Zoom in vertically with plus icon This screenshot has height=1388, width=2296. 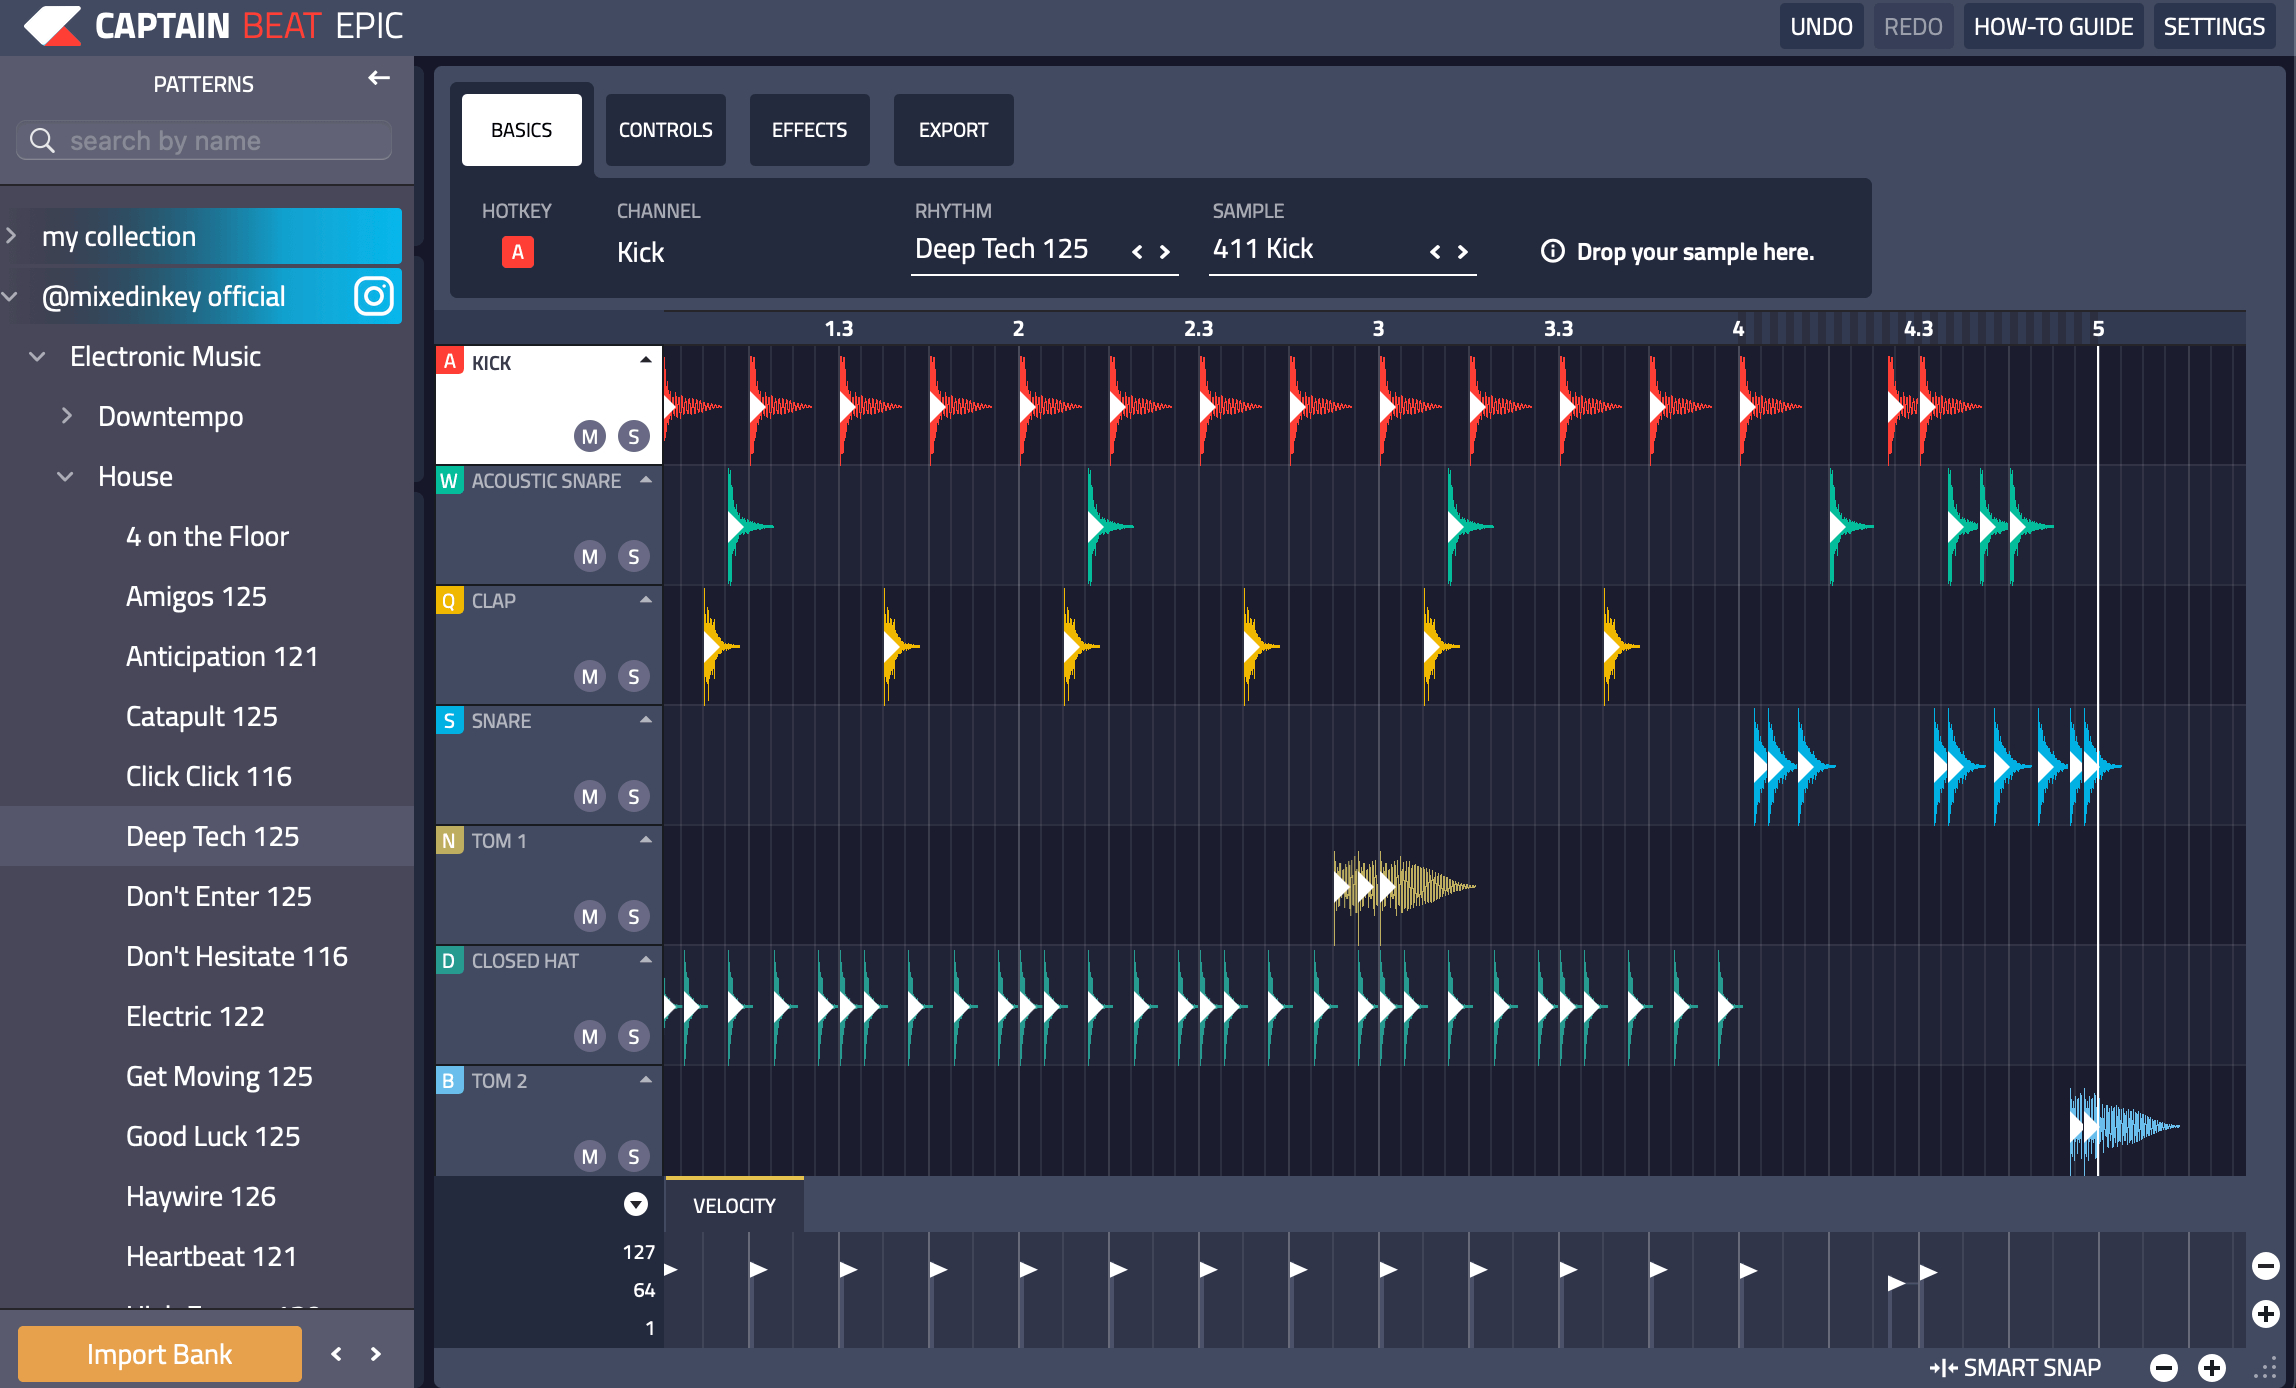pos(2265,1314)
